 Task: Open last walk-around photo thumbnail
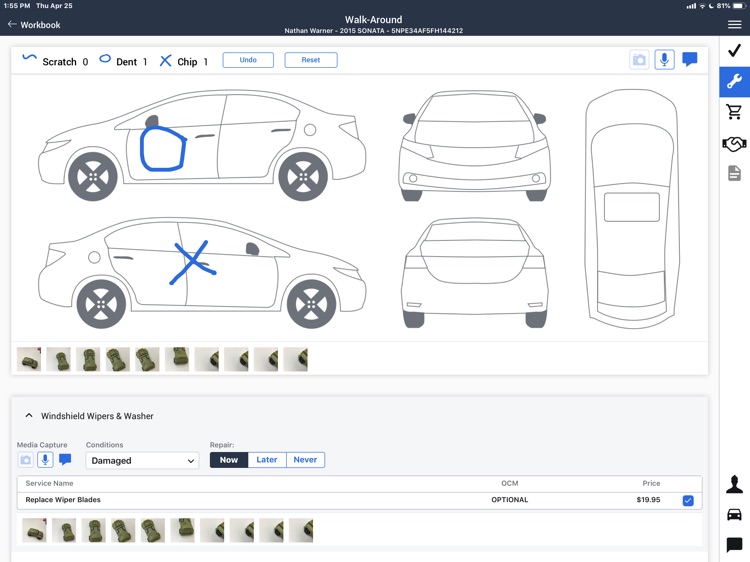[x=296, y=359]
